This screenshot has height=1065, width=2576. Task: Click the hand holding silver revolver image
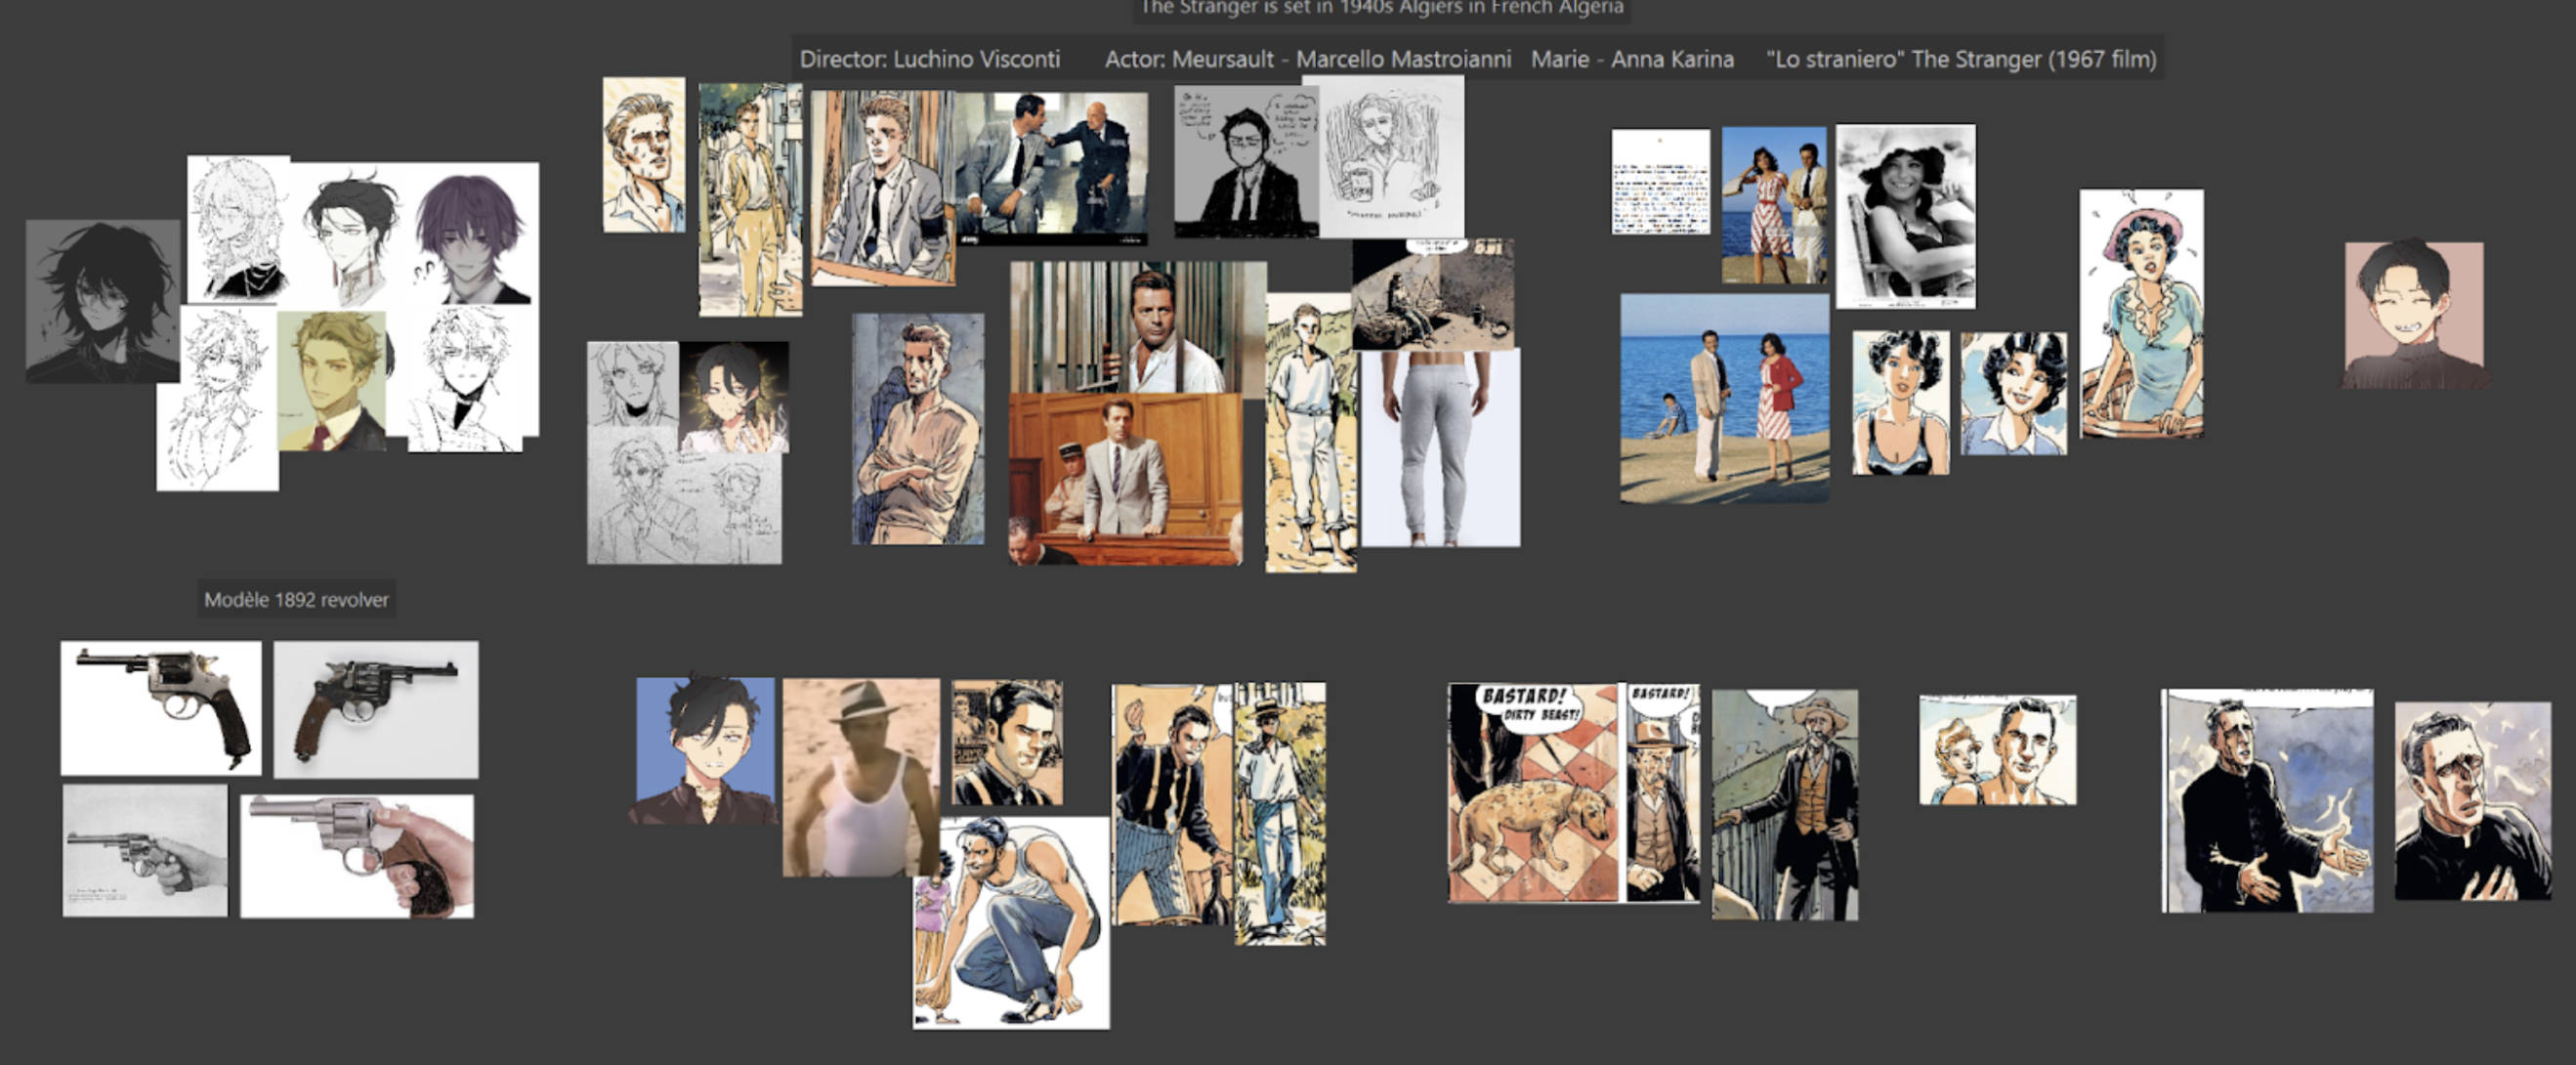(357, 856)
